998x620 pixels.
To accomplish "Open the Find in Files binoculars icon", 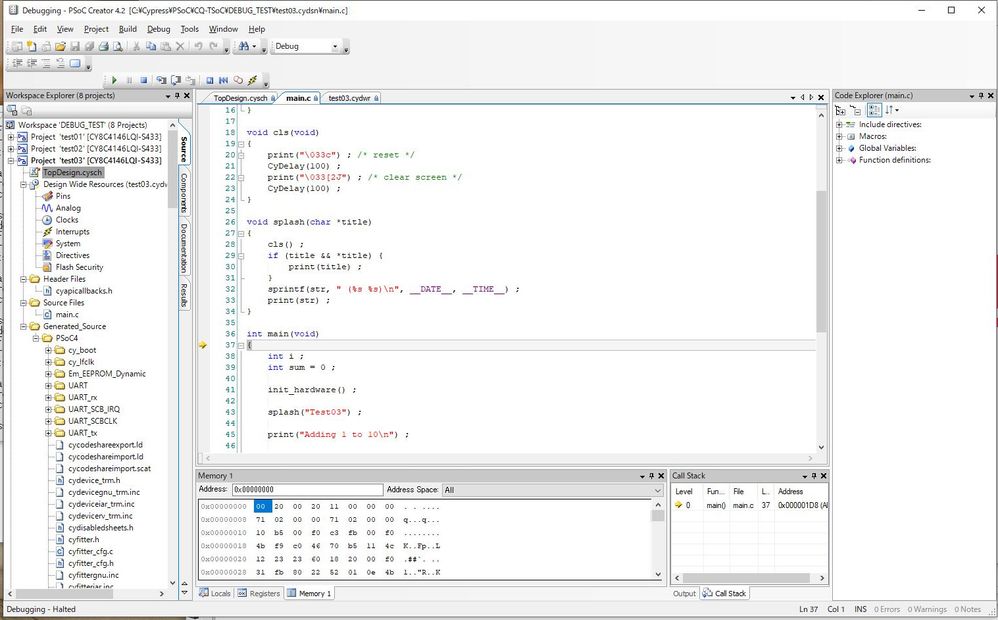I will (242, 46).
